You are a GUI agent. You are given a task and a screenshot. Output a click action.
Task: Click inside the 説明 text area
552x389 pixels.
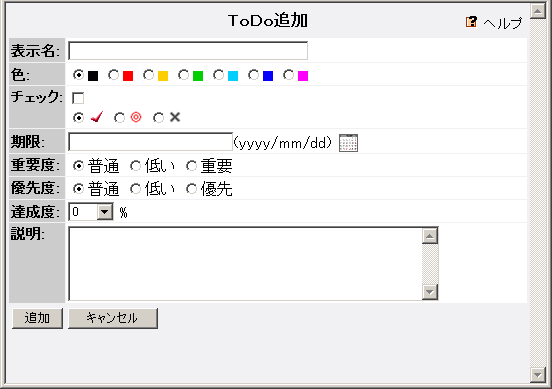point(245,264)
